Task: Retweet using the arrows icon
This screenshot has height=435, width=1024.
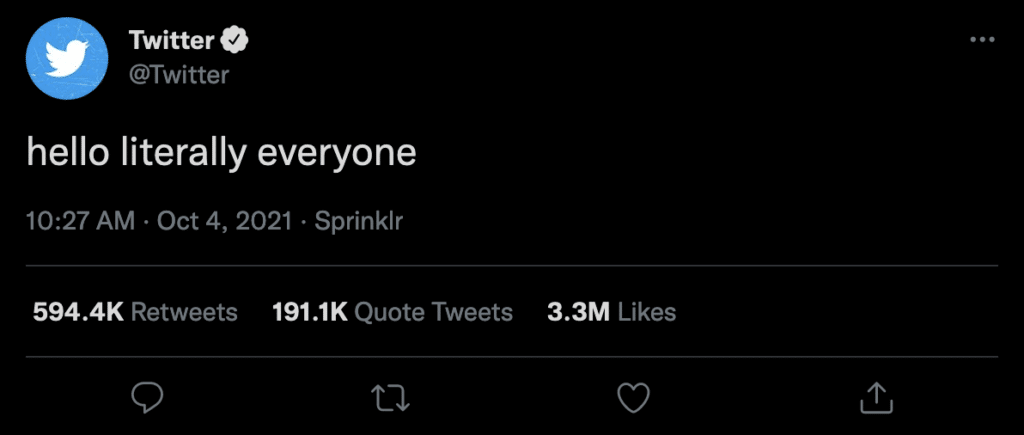Action: point(390,398)
